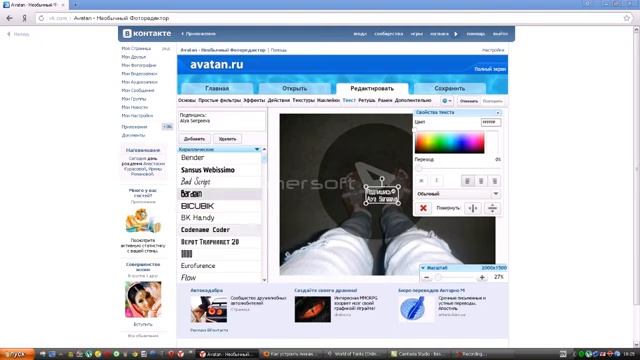This screenshot has width=640, height=360.
Task: Align text to the center
Action: click(x=481, y=181)
